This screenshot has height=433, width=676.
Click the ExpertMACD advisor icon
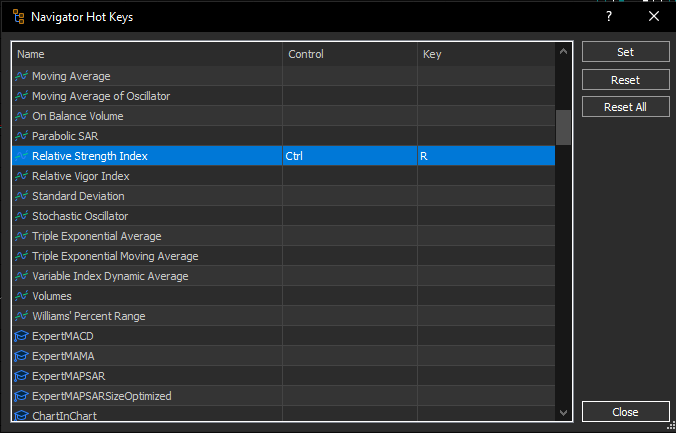(20, 336)
